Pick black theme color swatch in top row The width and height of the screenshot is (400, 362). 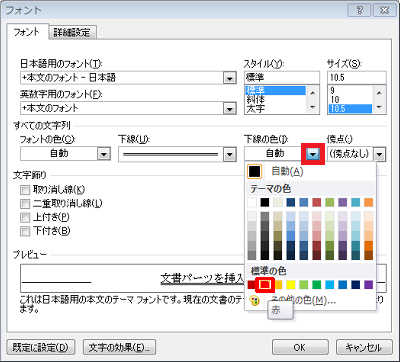point(265,202)
